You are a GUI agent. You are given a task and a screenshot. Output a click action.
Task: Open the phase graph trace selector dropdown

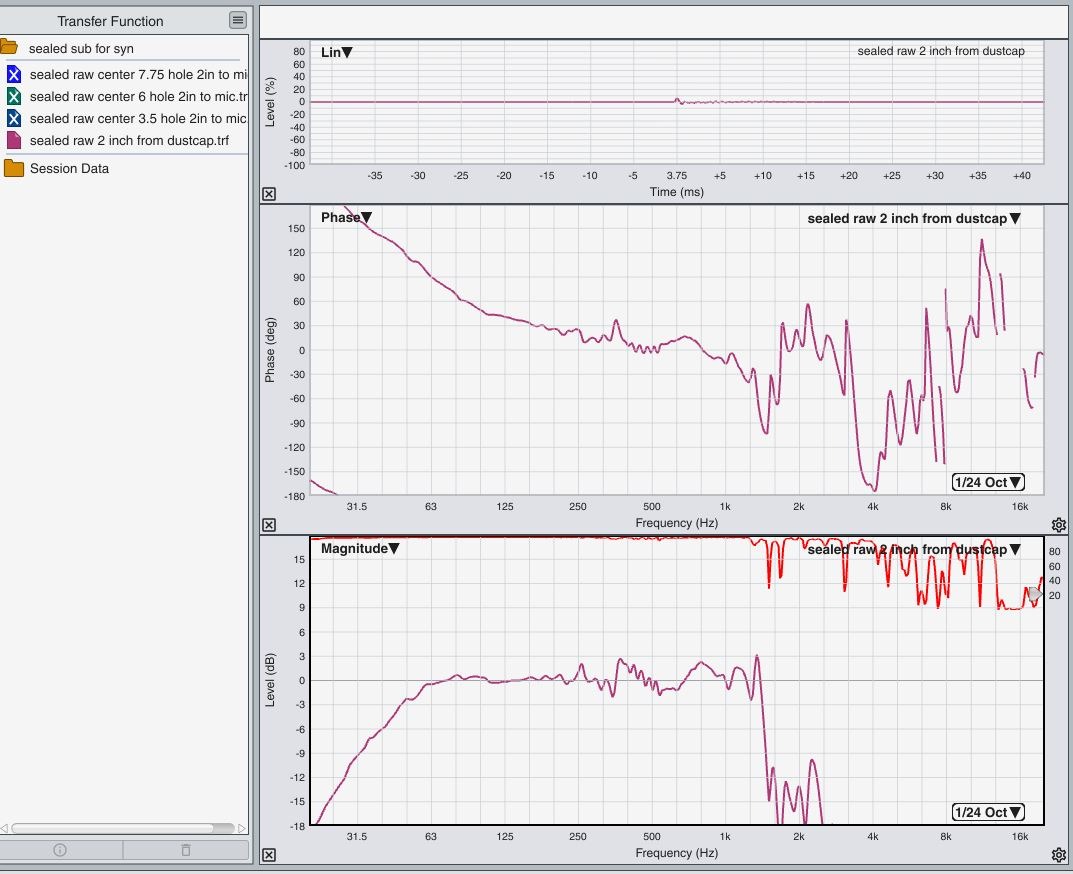(x=914, y=218)
